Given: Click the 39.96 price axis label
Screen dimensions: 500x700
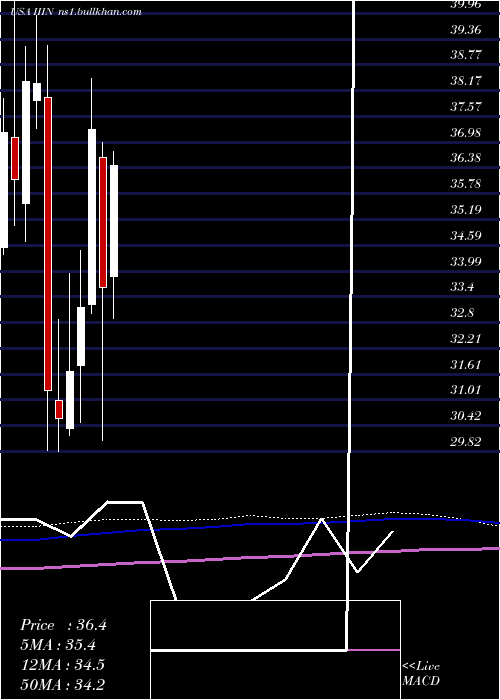Looking at the screenshot, I should click(x=465, y=4).
